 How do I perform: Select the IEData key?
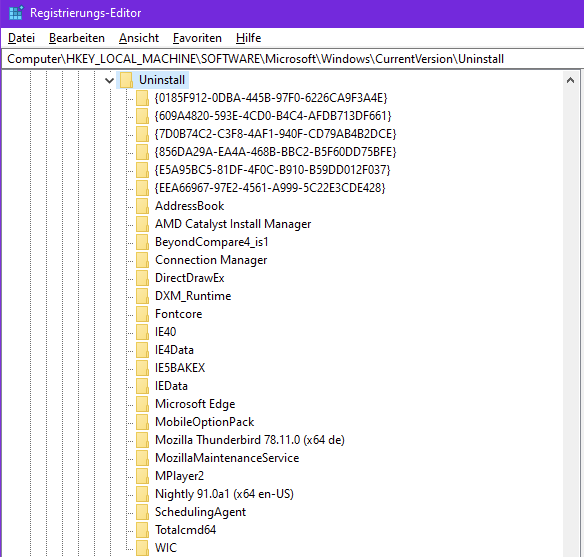[171, 386]
